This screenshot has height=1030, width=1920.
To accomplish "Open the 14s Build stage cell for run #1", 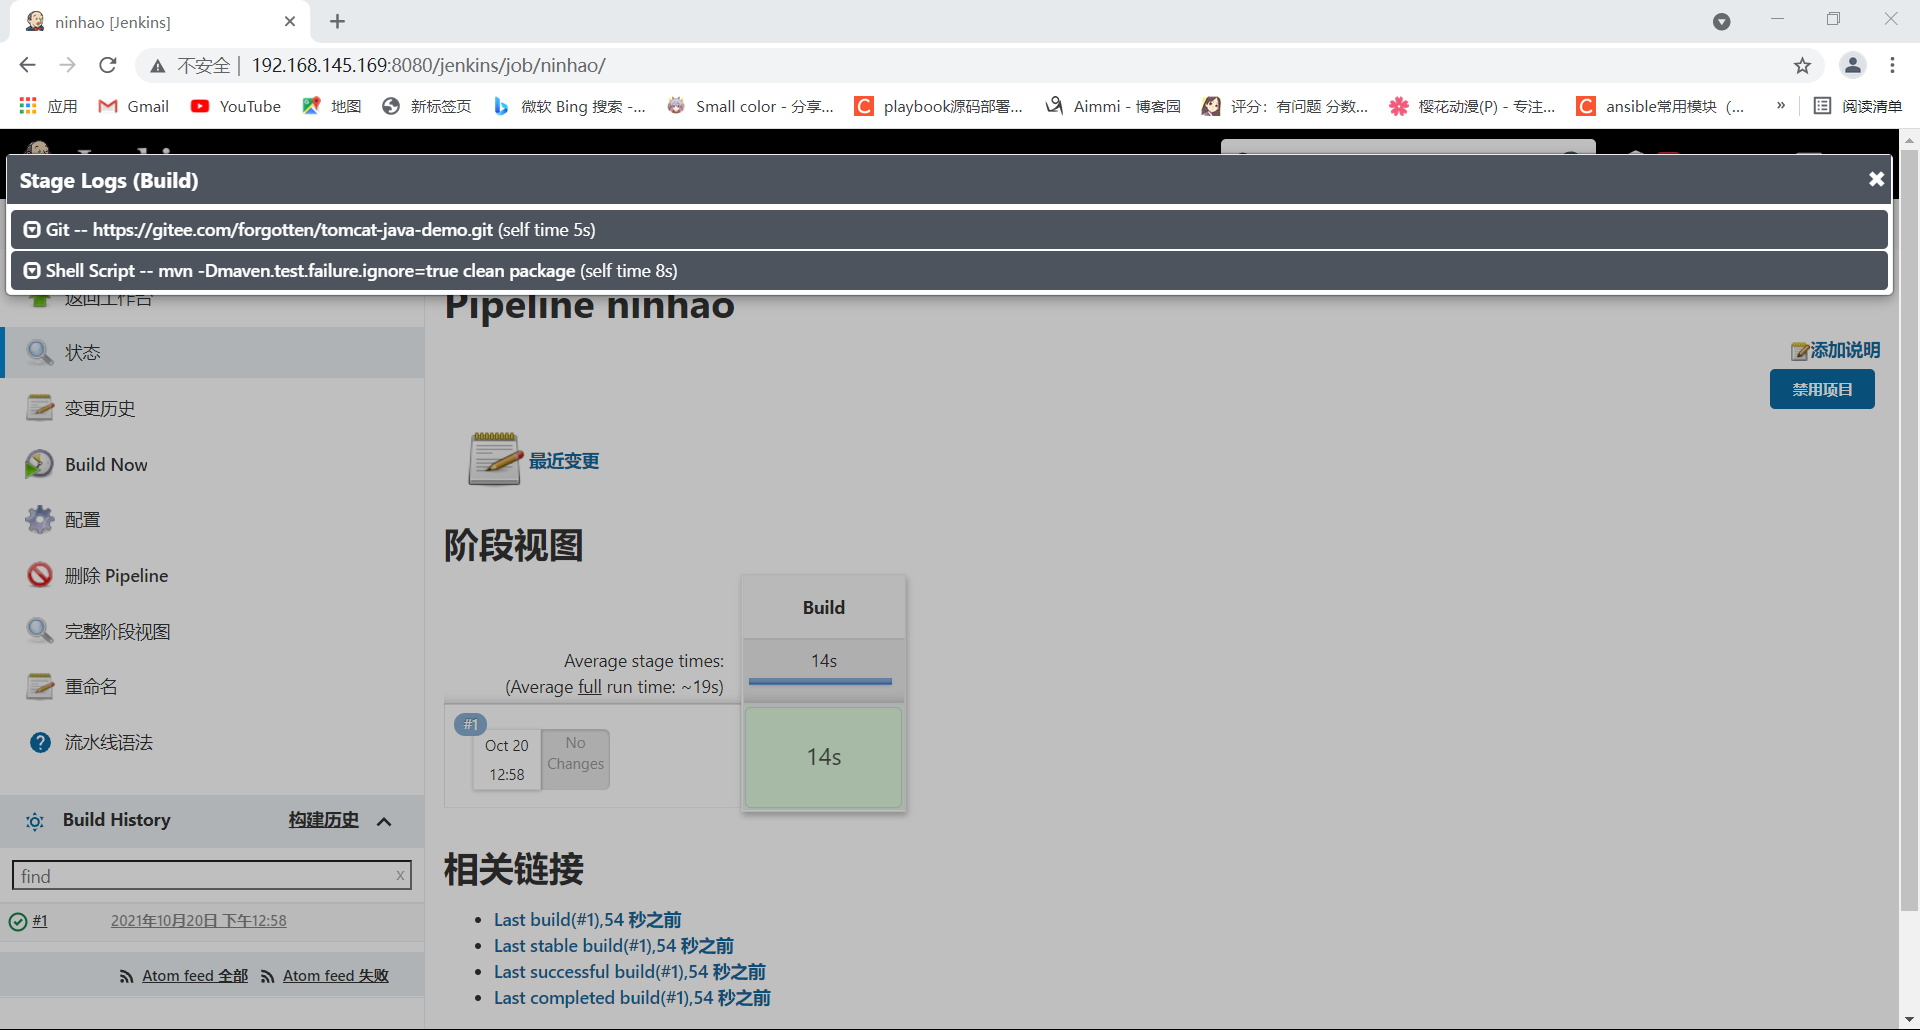I will click(823, 757).
